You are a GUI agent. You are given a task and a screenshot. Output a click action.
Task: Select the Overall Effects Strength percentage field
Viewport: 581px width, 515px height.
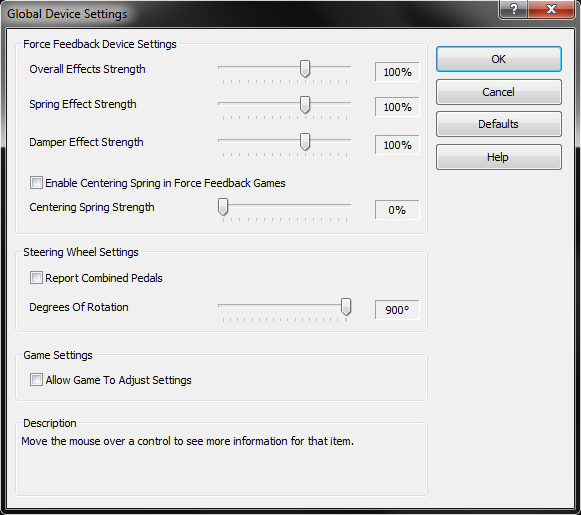pos(397,72)
